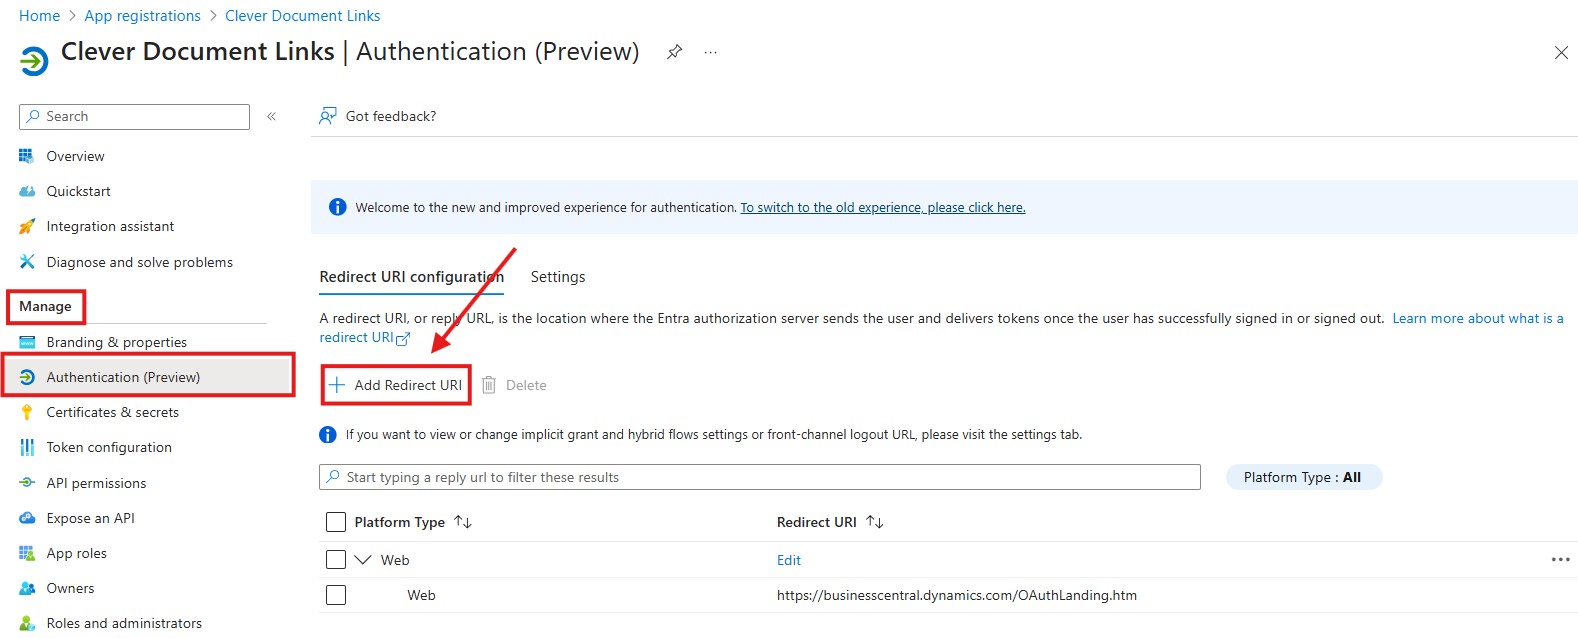The image size is (1578, 638).
Task: Click the Owners people icon
Action: coord(27,588)
